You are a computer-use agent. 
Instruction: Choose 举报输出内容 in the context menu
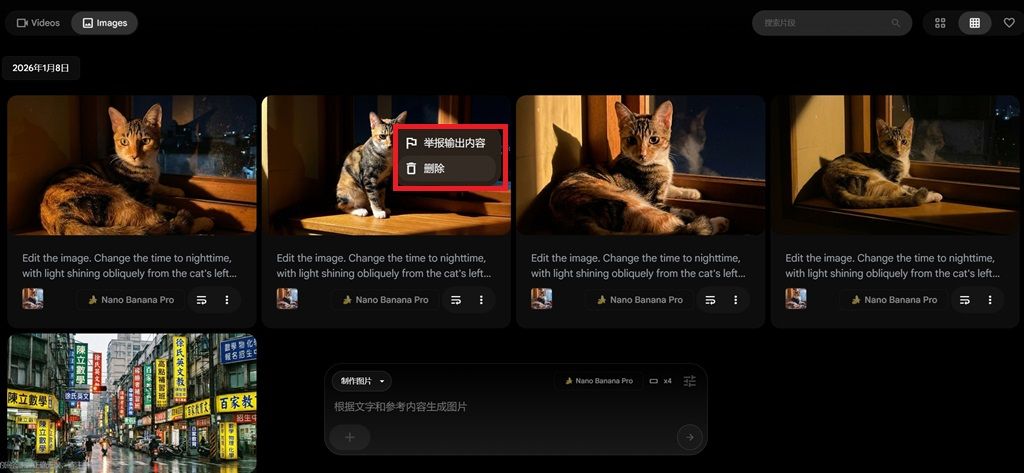pos(449,143)
